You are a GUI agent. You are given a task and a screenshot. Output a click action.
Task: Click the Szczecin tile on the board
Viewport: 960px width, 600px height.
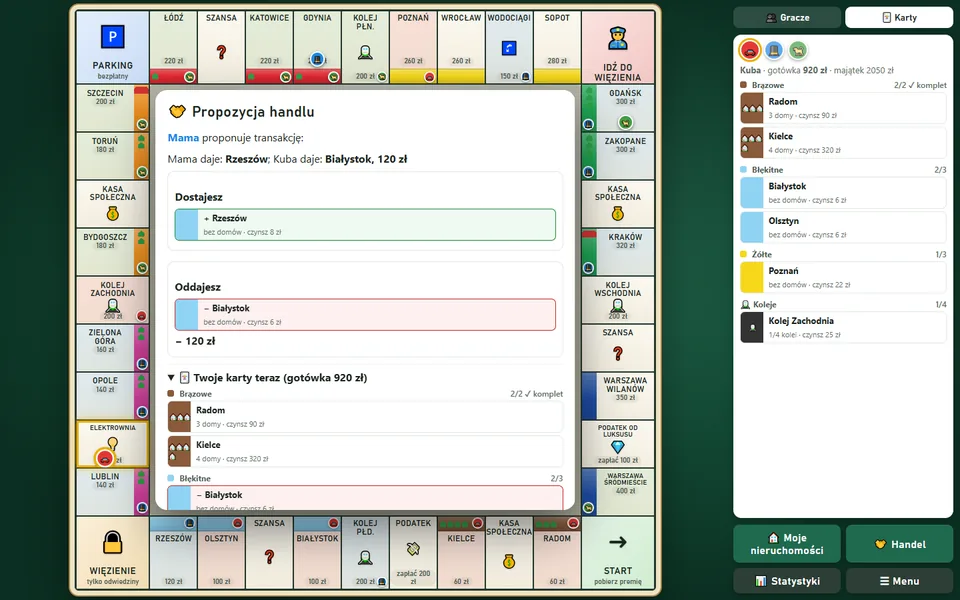[113, 108]
